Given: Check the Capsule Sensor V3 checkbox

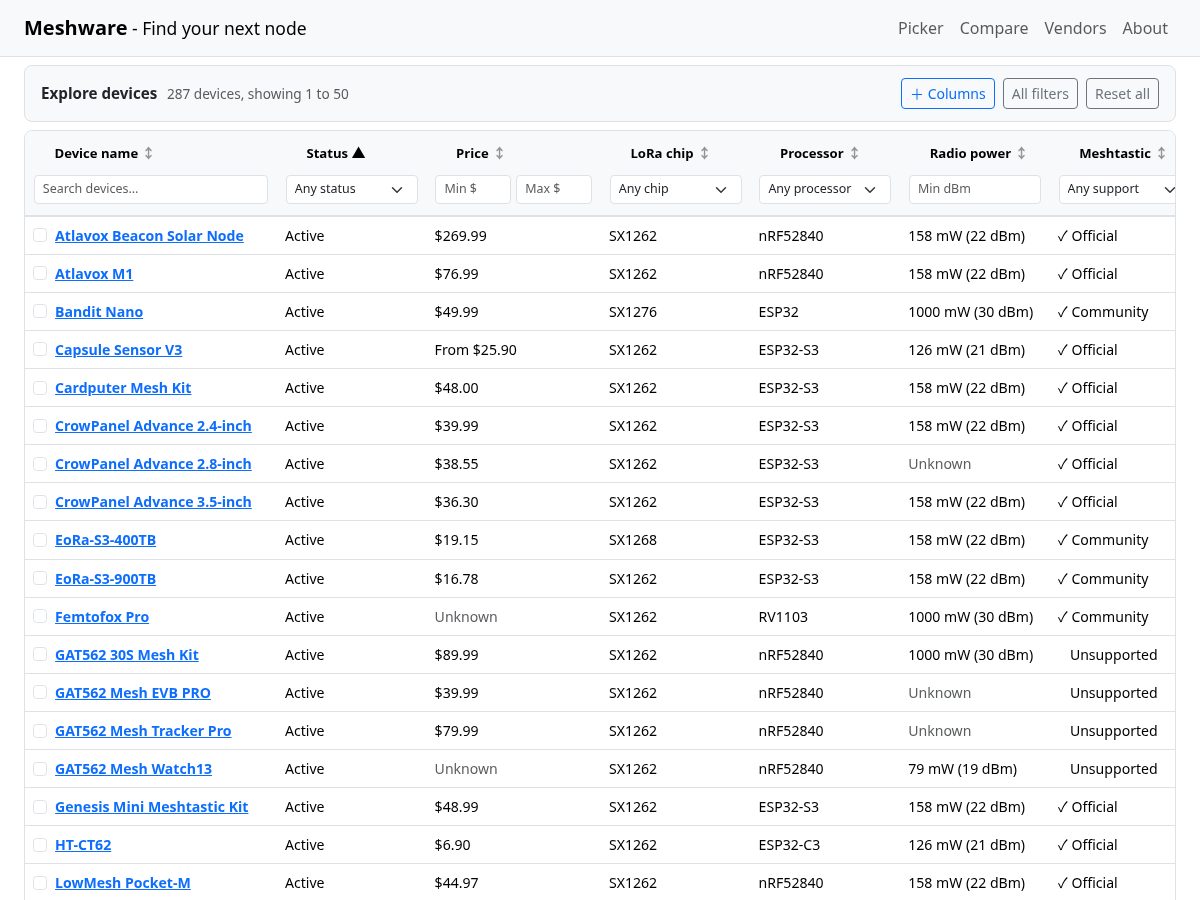Looking at the screenshot, I should tap(40, 349).
